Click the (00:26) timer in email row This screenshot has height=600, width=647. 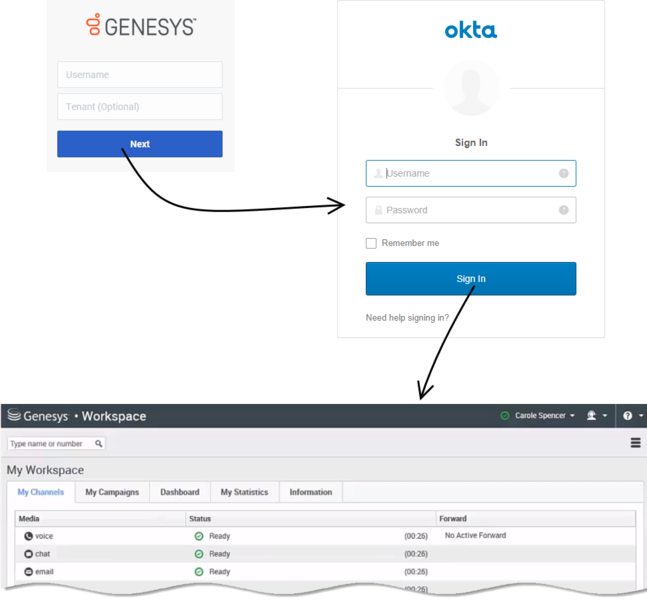[416, 572]
